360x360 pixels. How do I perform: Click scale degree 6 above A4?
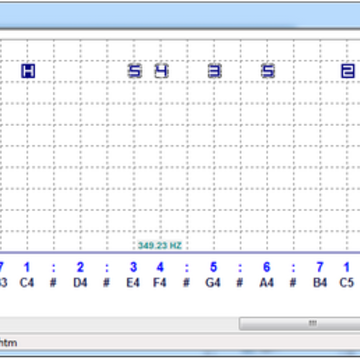[267, 267]
